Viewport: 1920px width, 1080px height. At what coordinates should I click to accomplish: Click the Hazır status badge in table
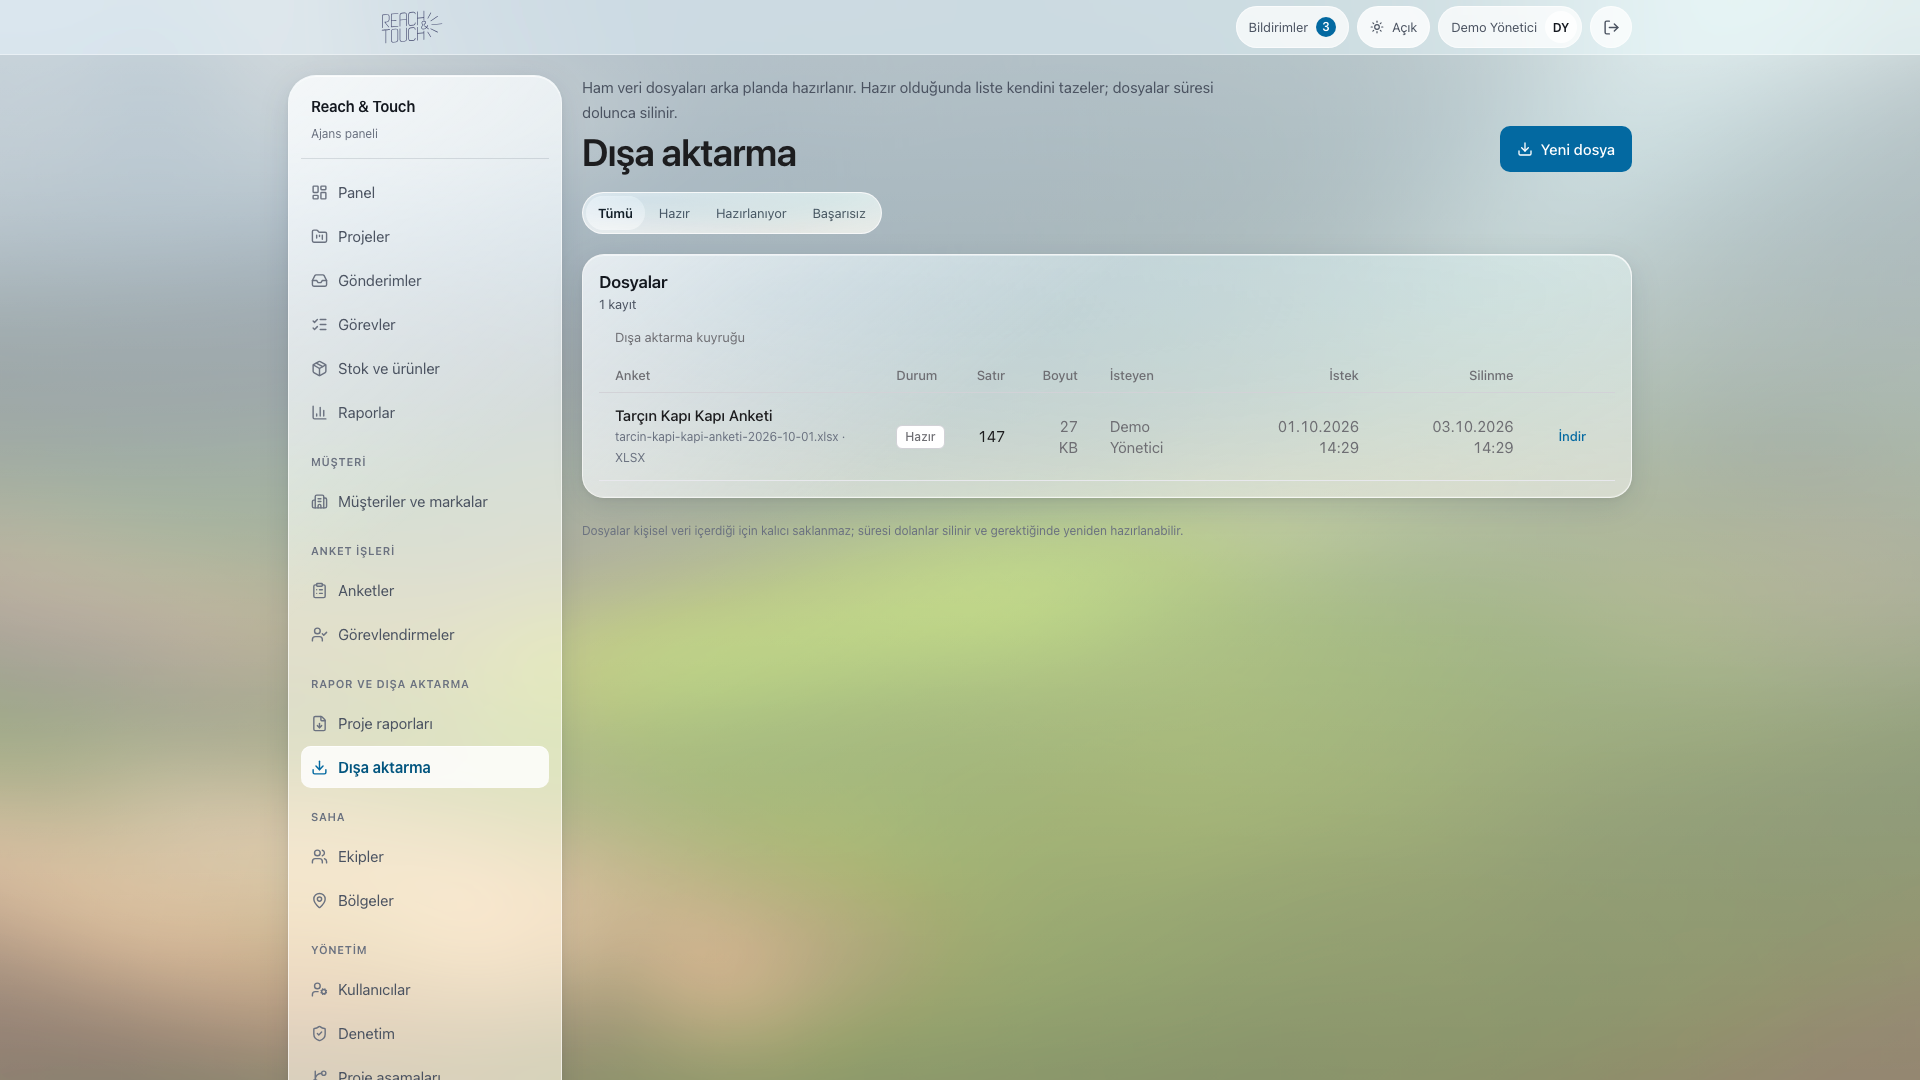920,436
